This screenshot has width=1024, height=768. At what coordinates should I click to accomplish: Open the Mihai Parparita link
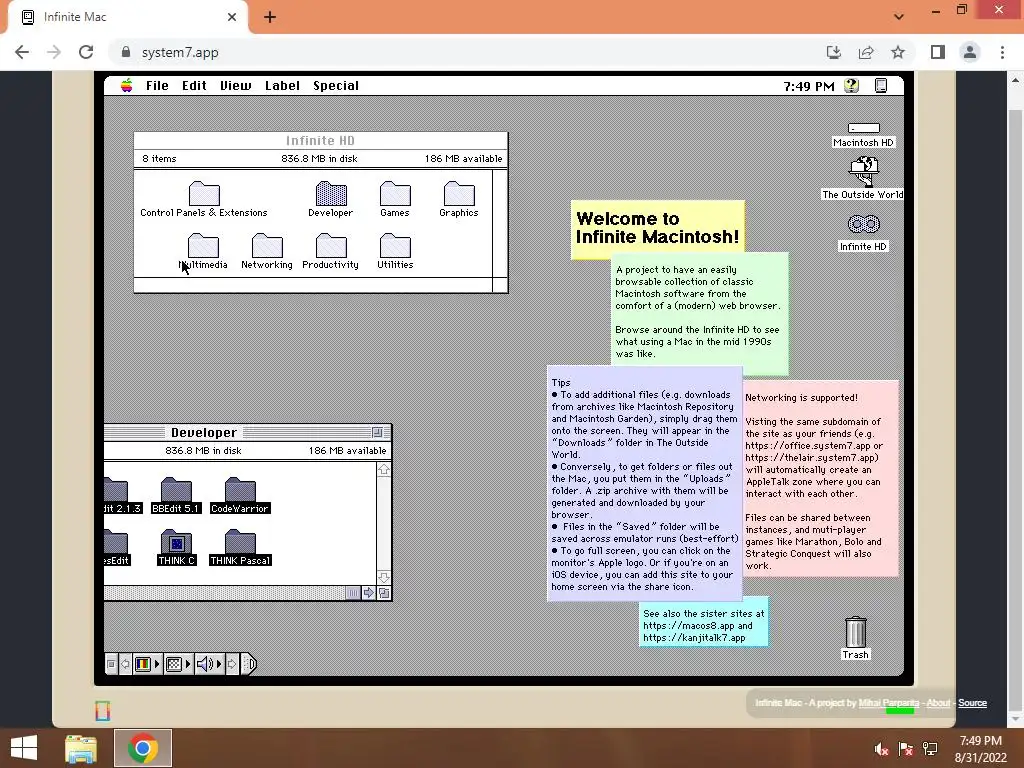(889, 703)
